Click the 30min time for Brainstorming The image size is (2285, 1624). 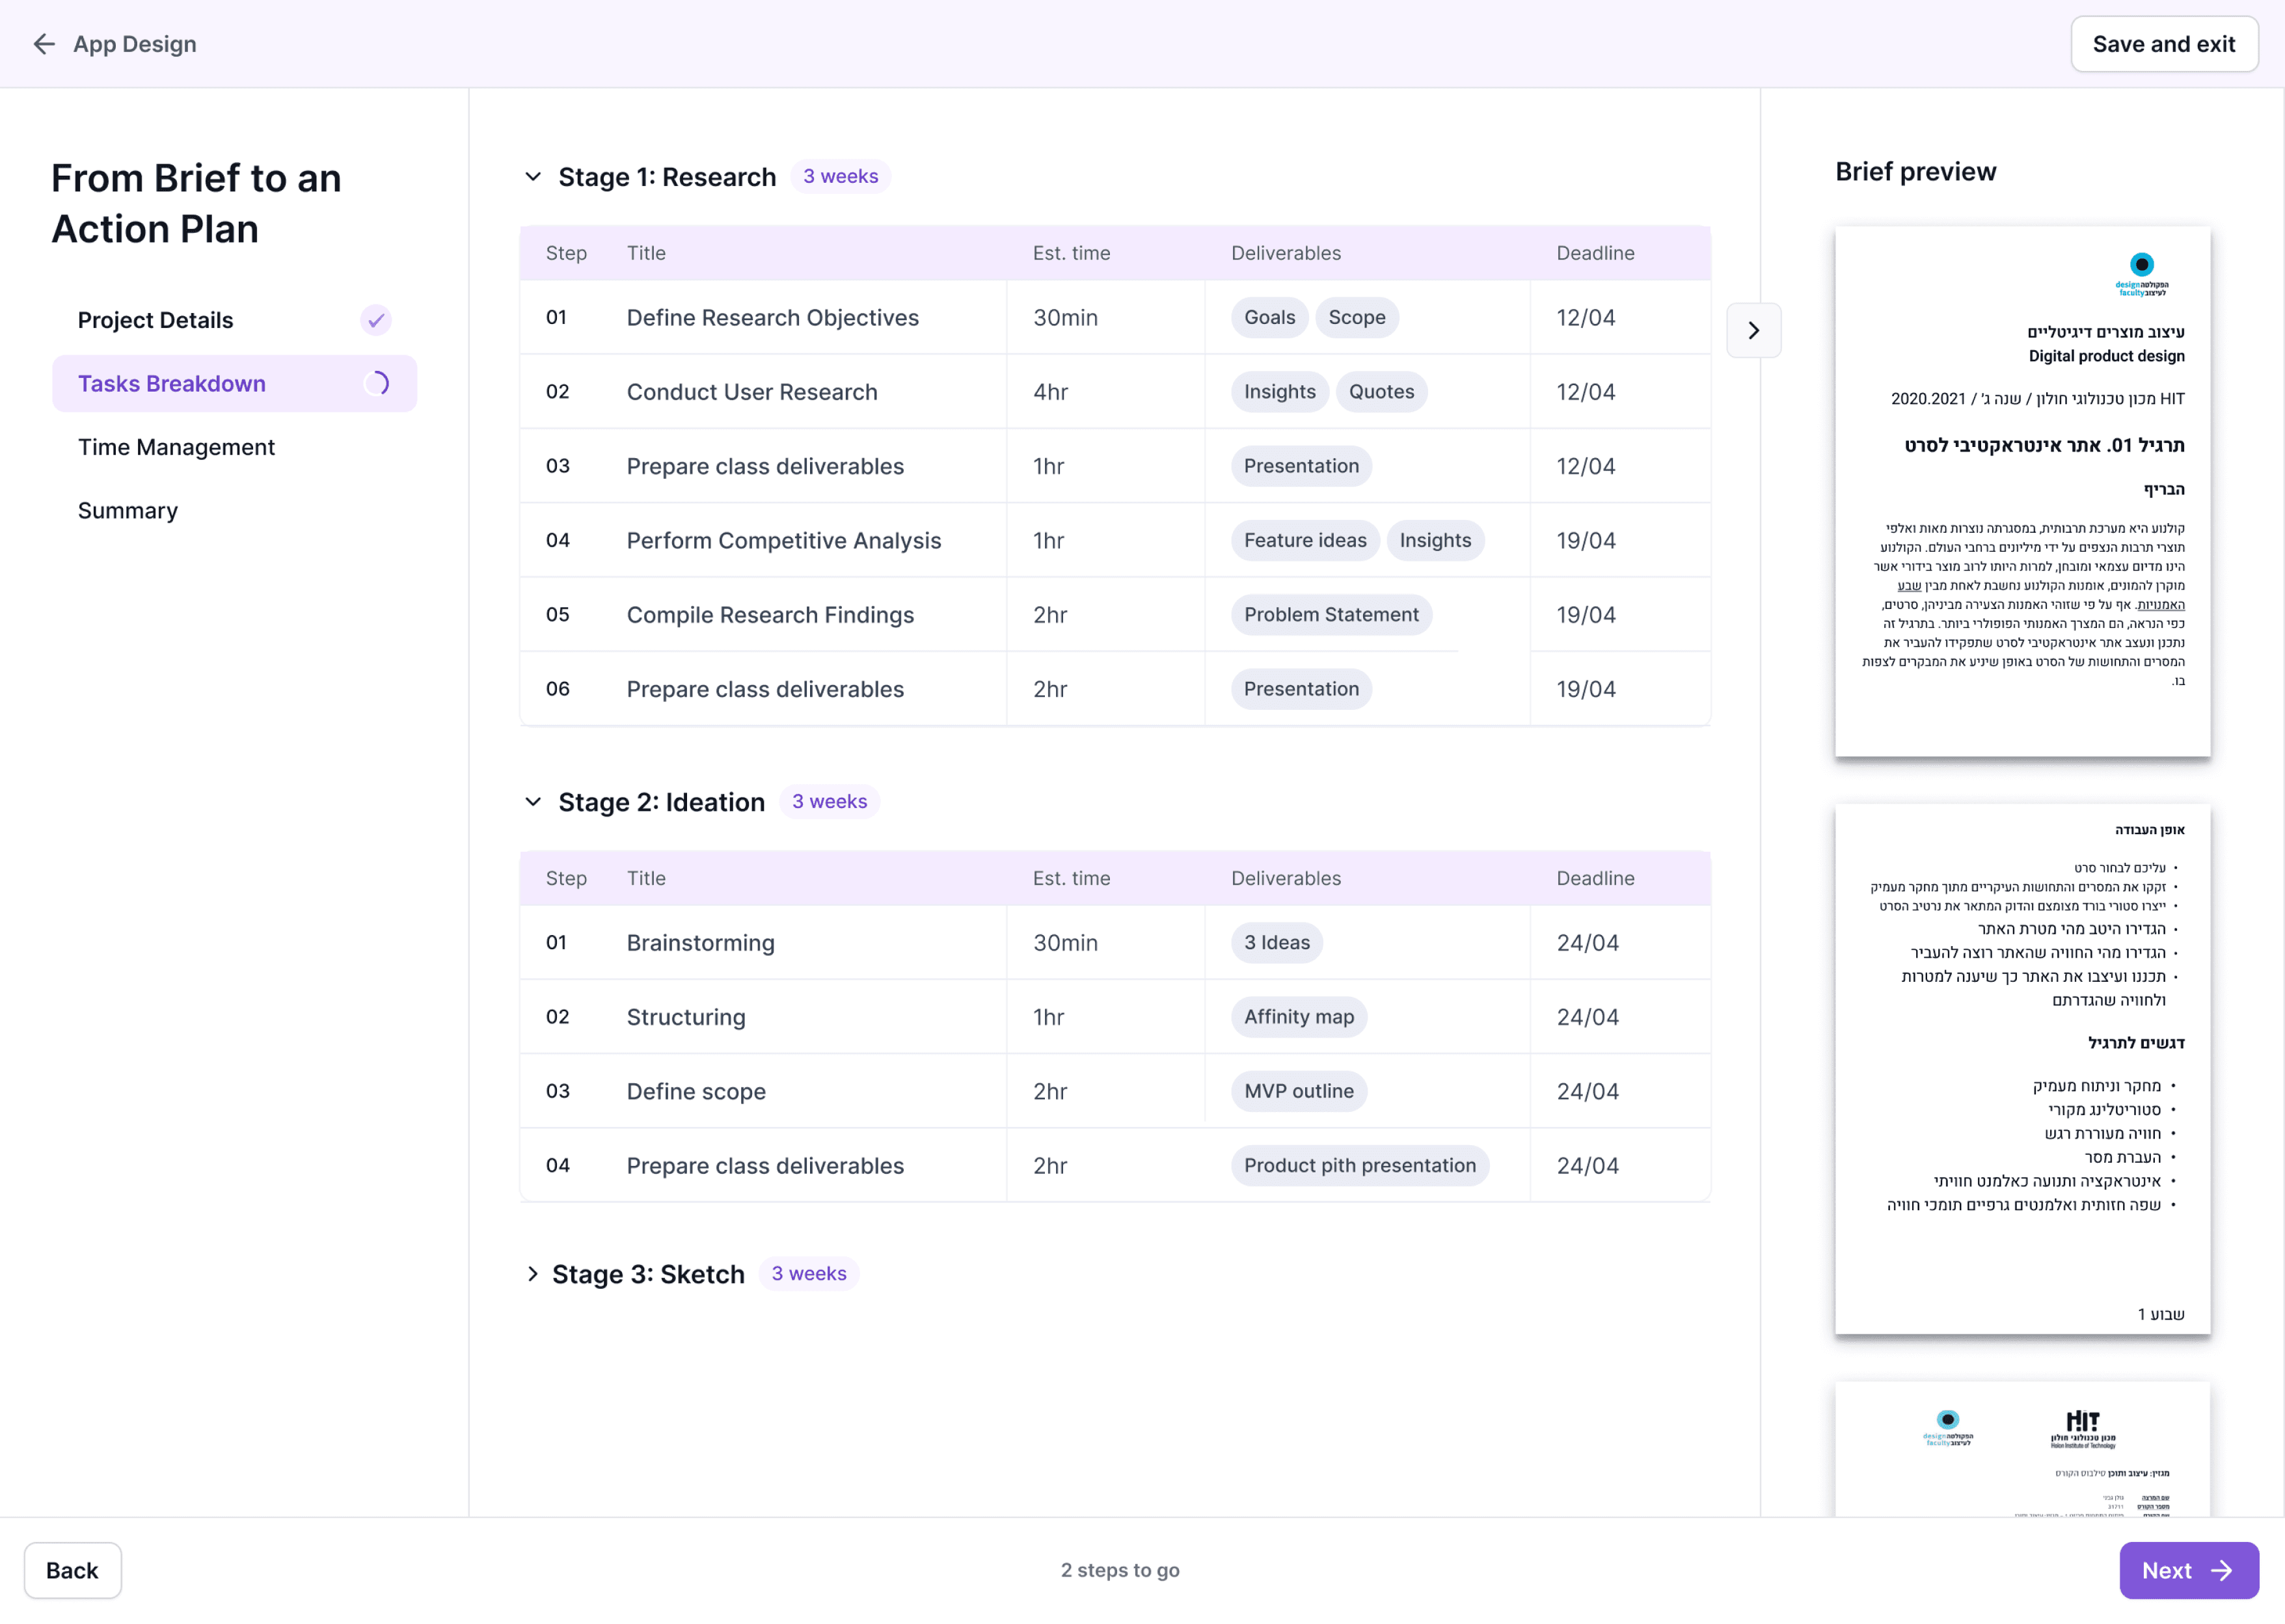pyautogui.click(x=1065, y=943)
